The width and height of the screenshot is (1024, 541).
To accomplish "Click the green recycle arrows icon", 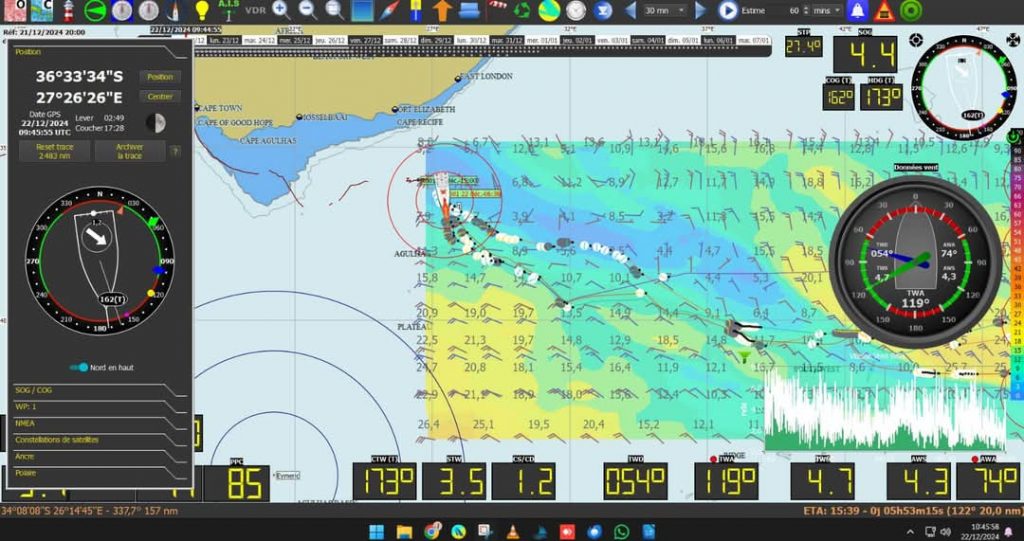I will 522,10.
